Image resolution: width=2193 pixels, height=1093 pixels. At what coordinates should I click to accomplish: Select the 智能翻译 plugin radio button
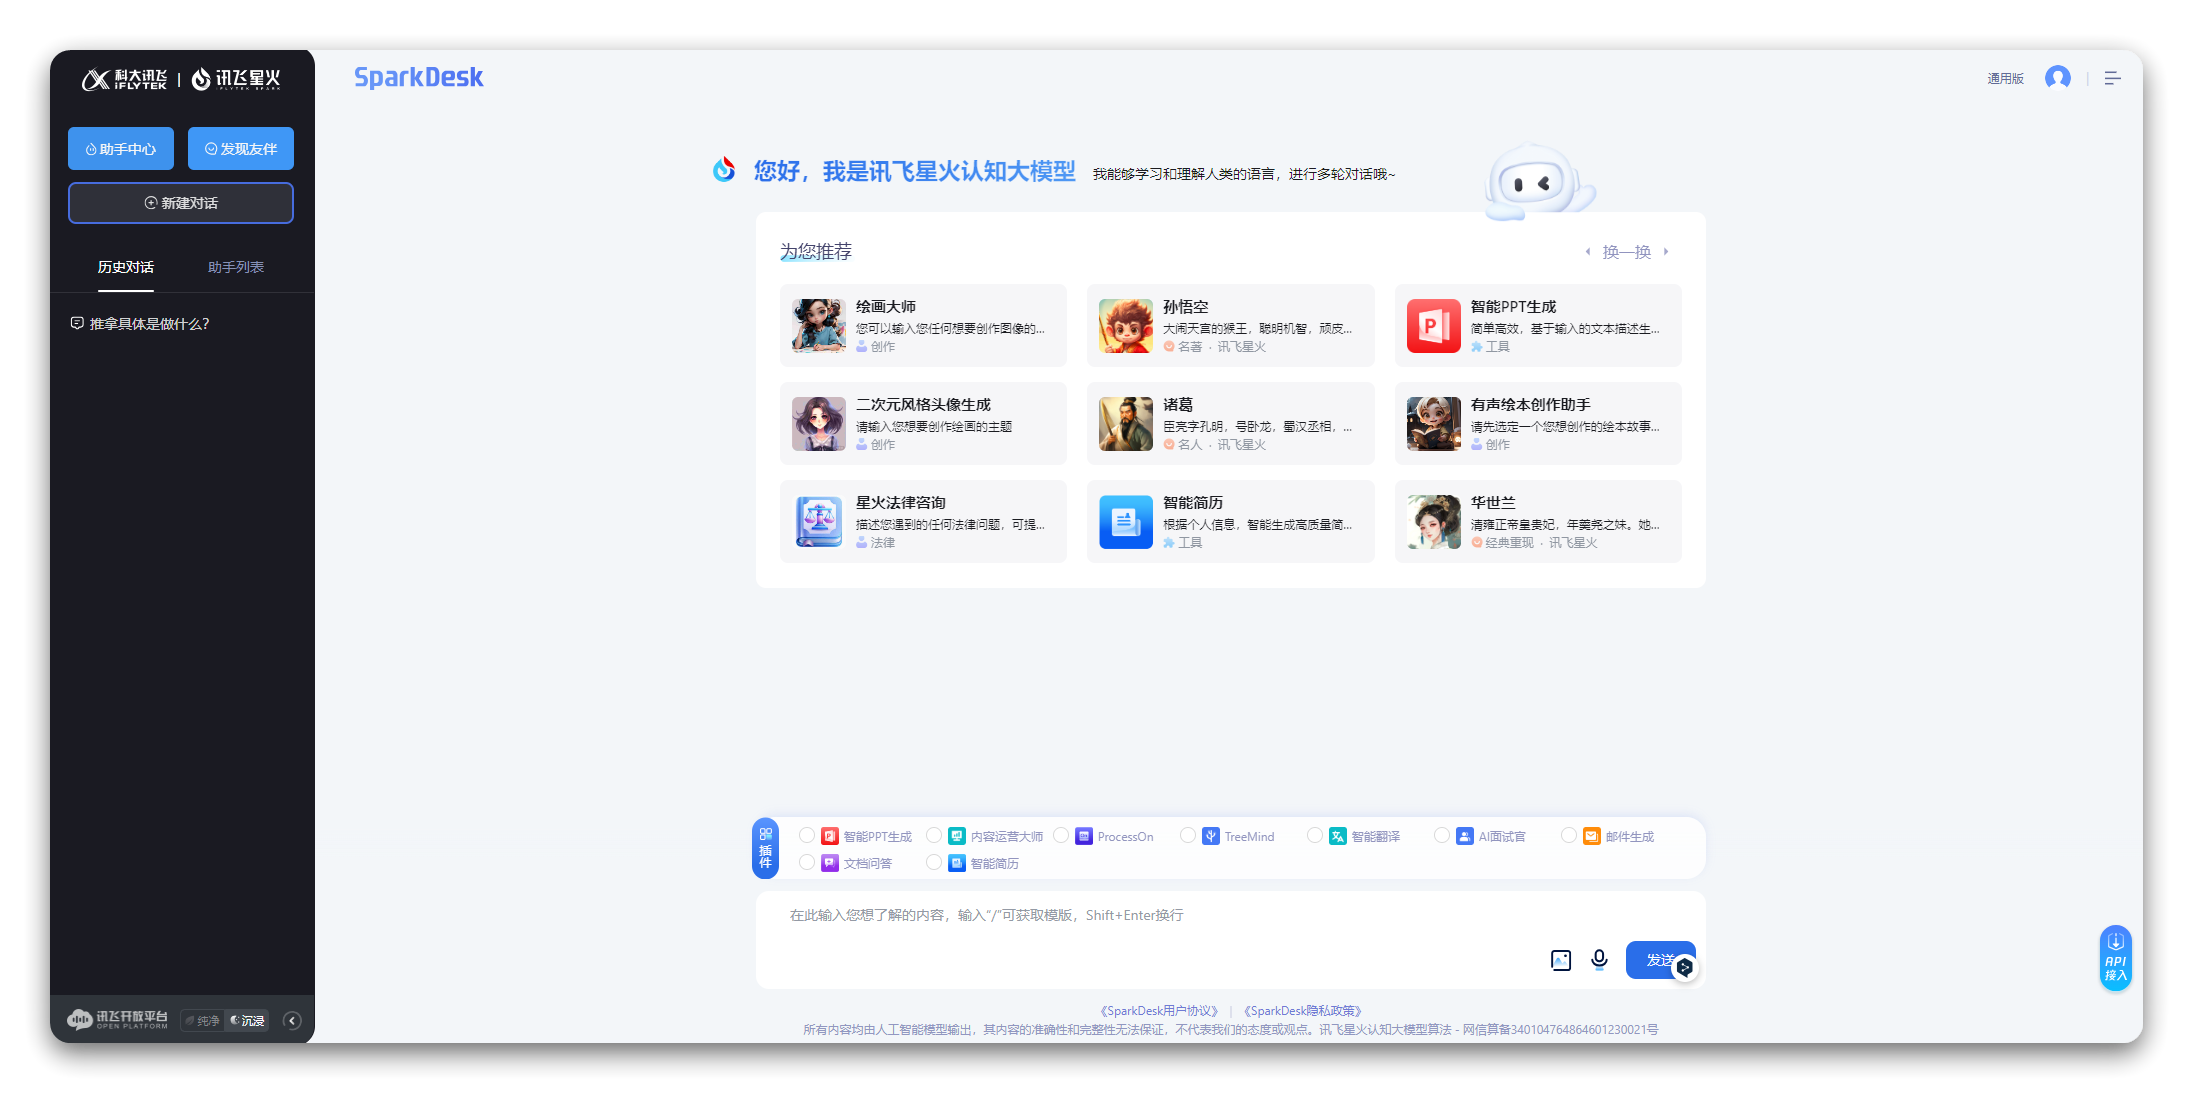pyautogui.click(x=1315, y=835)
